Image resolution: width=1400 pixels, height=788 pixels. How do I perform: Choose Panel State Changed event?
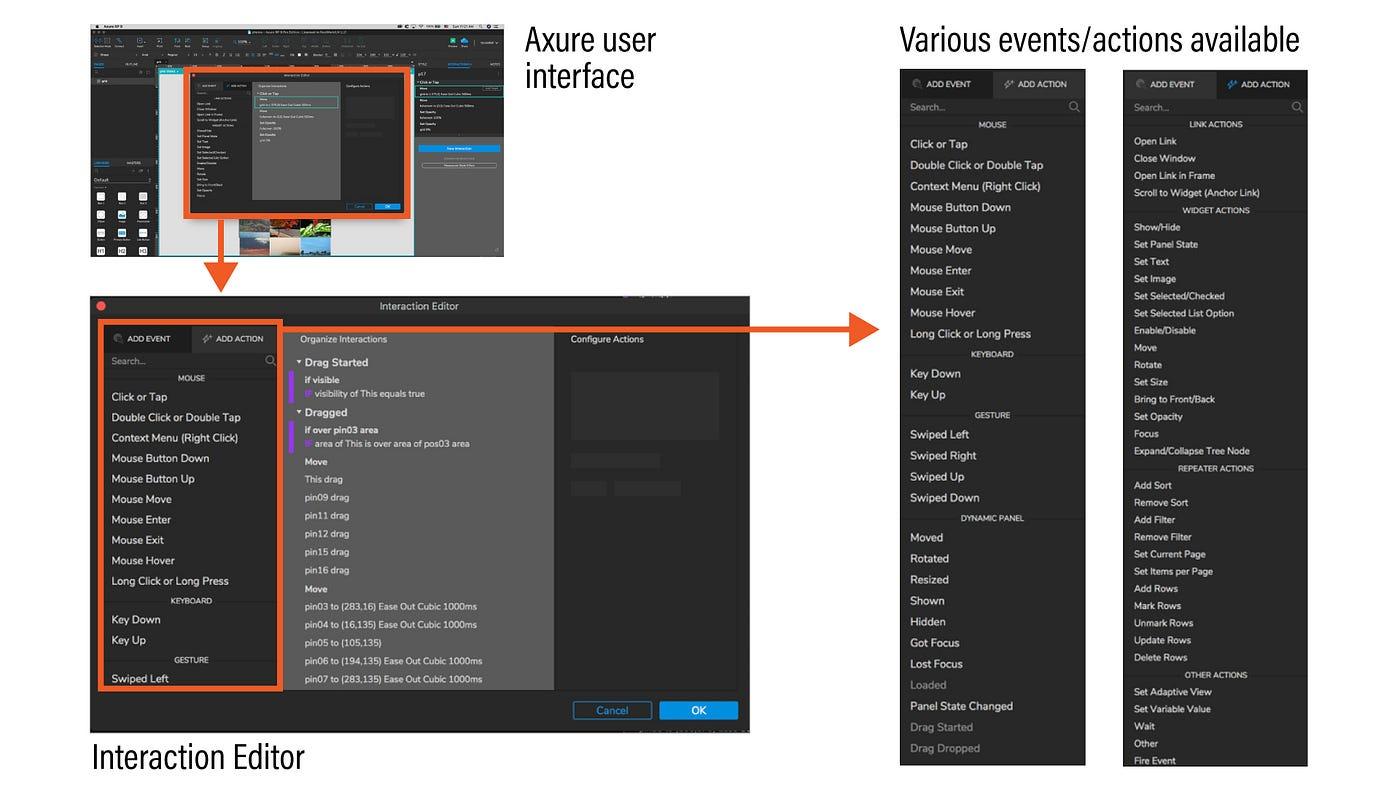(961, 706)
